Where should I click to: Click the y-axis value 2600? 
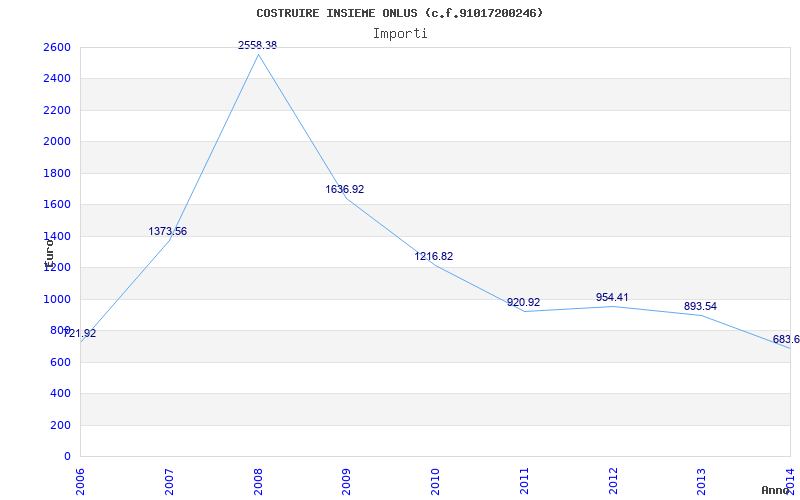click(x=57, y=47)
